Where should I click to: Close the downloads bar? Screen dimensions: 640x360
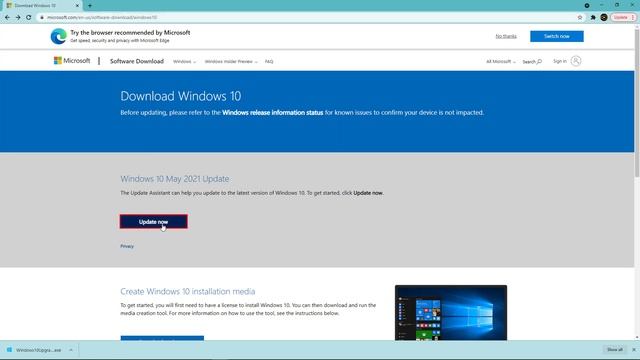(x=634, y=350)
